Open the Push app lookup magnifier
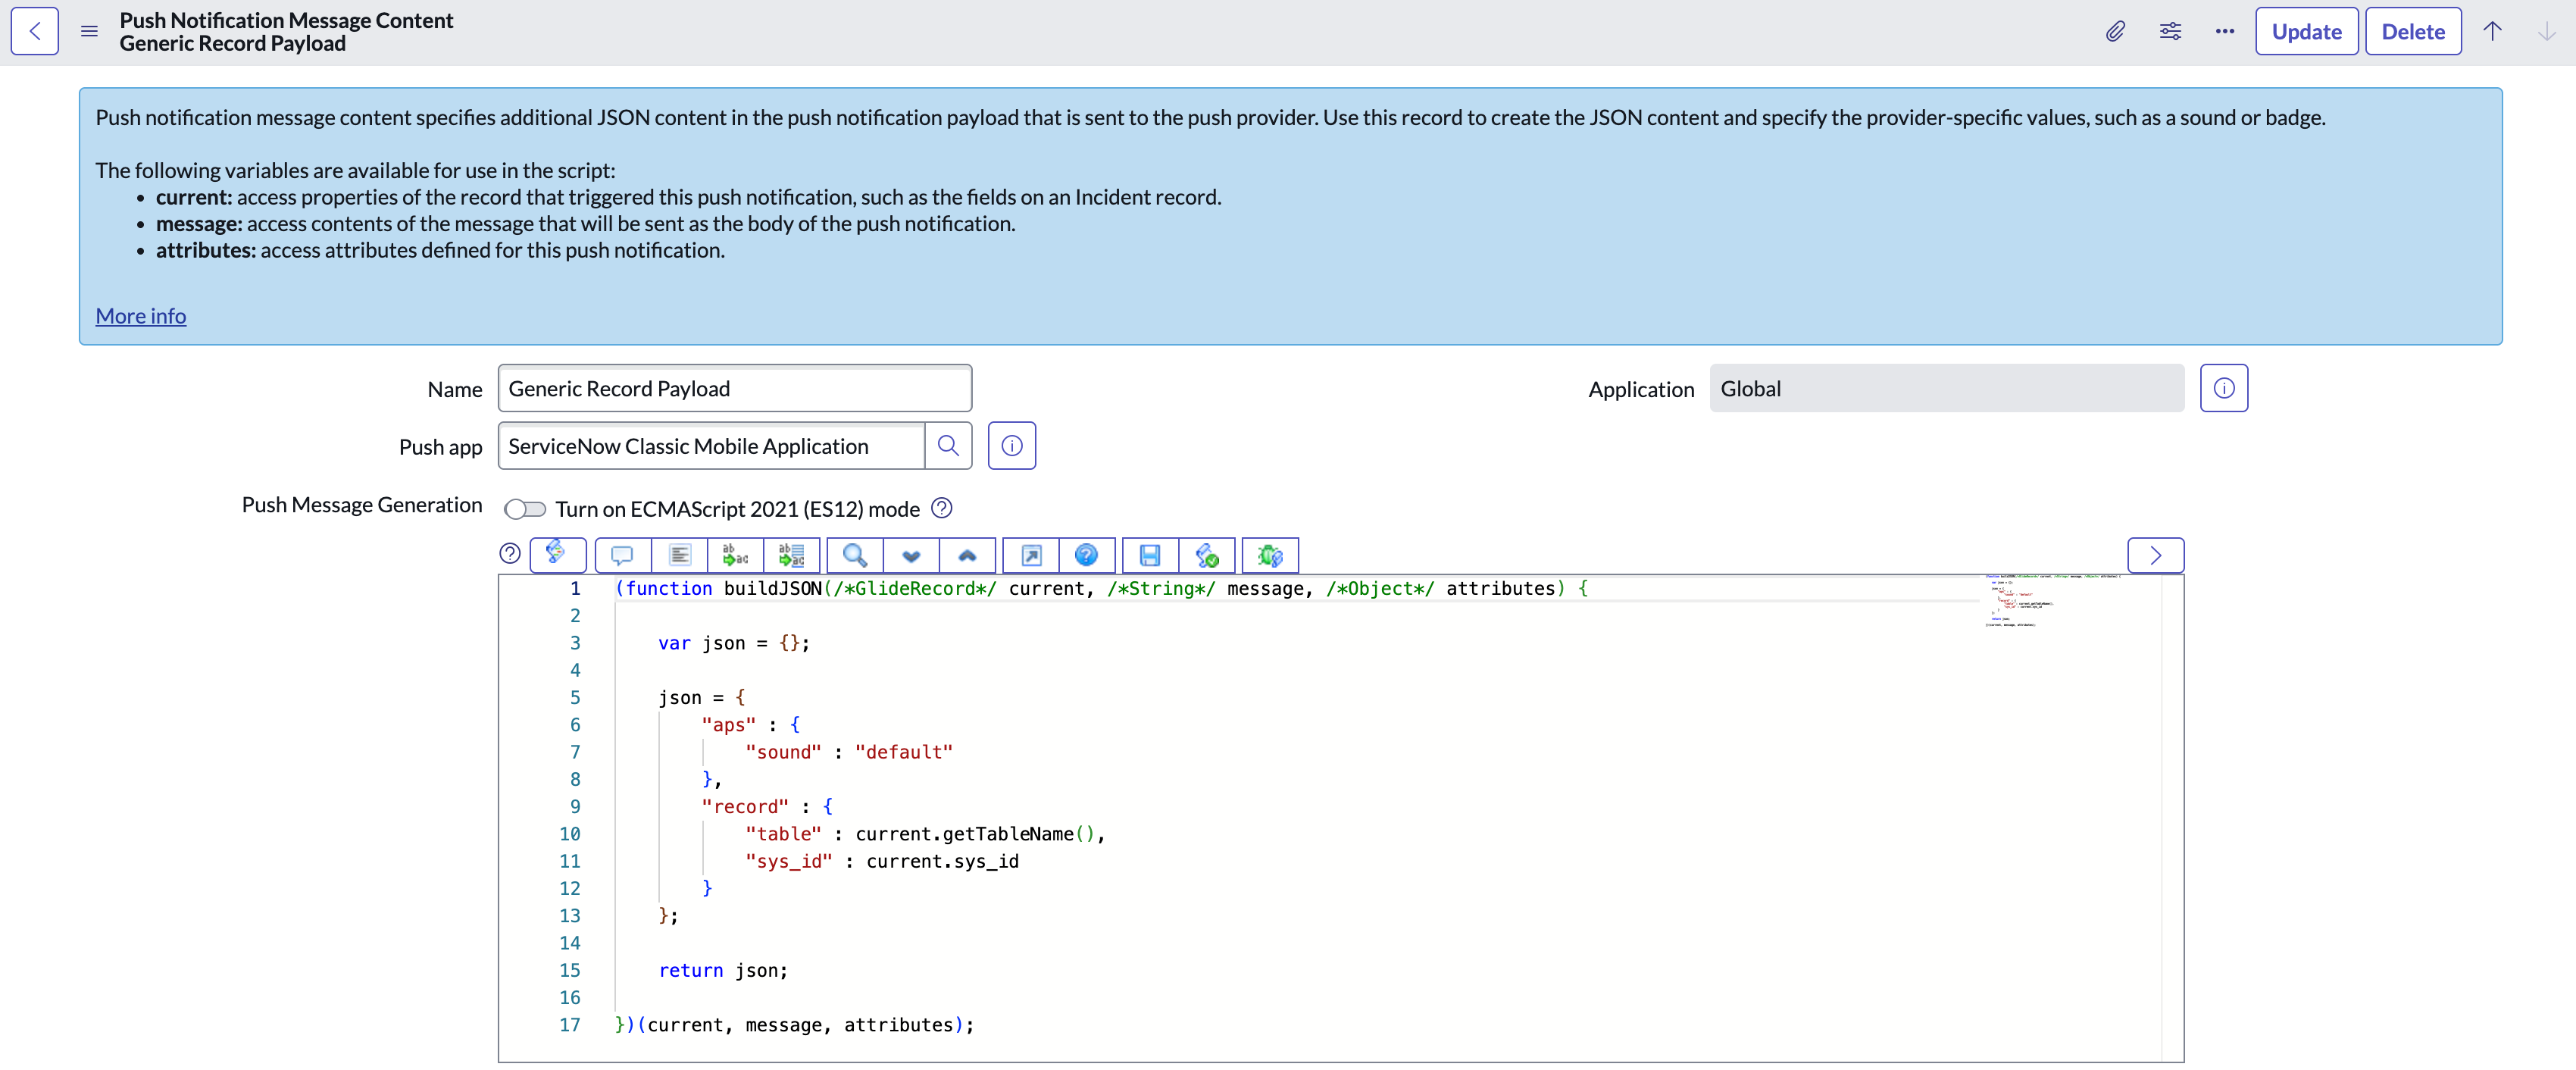Image resolution: width=2576 pixels, height=1070 pixels. pyautogui.click(x=948, y=446)
